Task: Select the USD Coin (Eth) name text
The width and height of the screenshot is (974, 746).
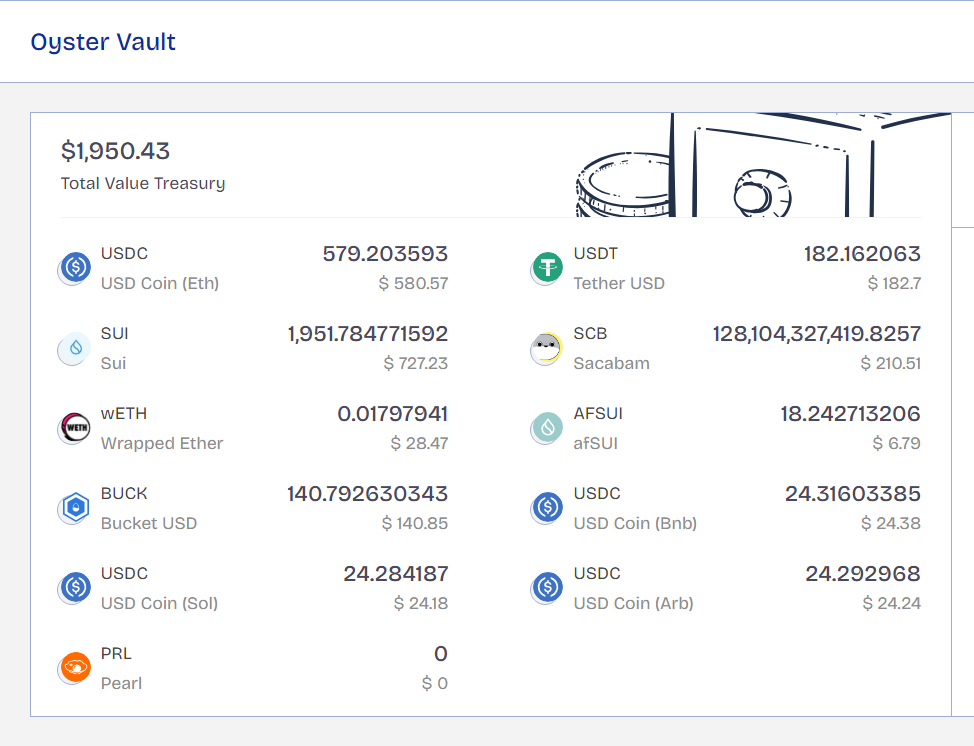Action: [x=160, y=283]
